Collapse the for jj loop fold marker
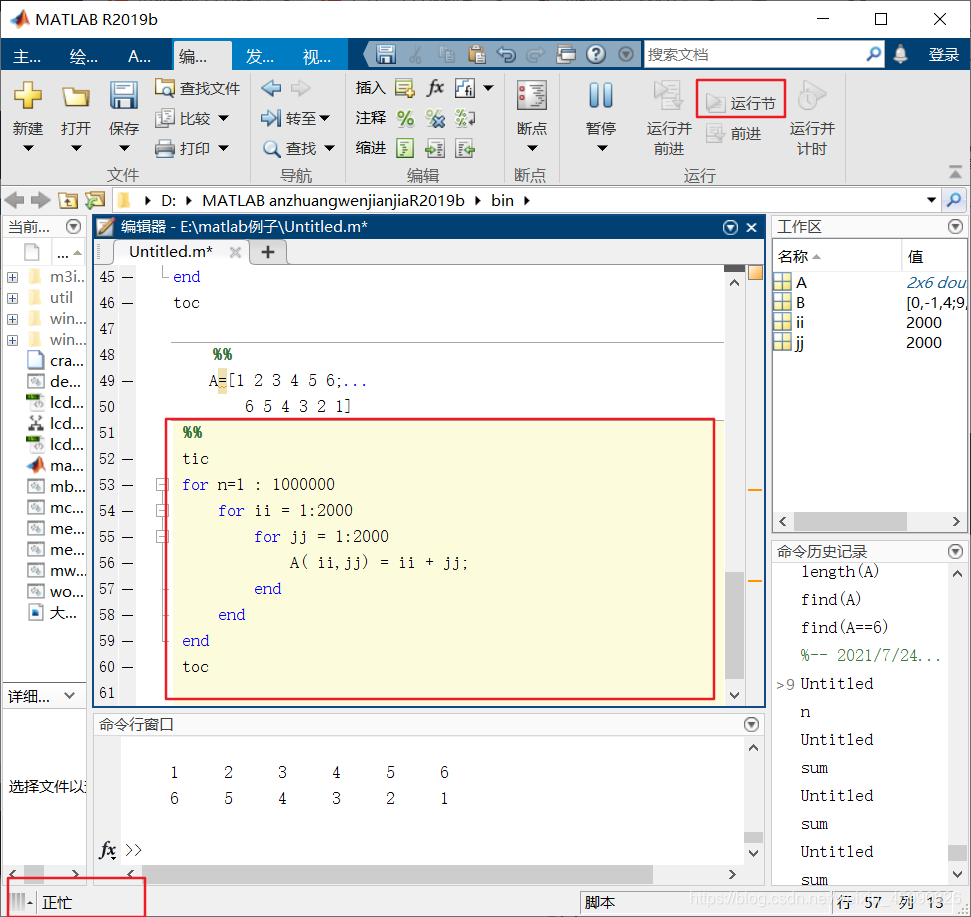The height and width of the screenshot is (917, 971). coord(162,537)
